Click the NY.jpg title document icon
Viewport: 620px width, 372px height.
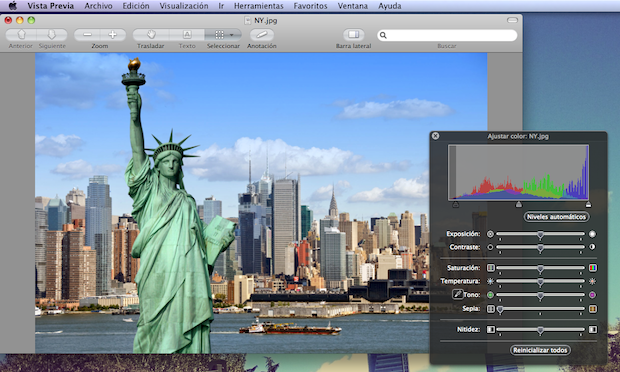[248, 21]
